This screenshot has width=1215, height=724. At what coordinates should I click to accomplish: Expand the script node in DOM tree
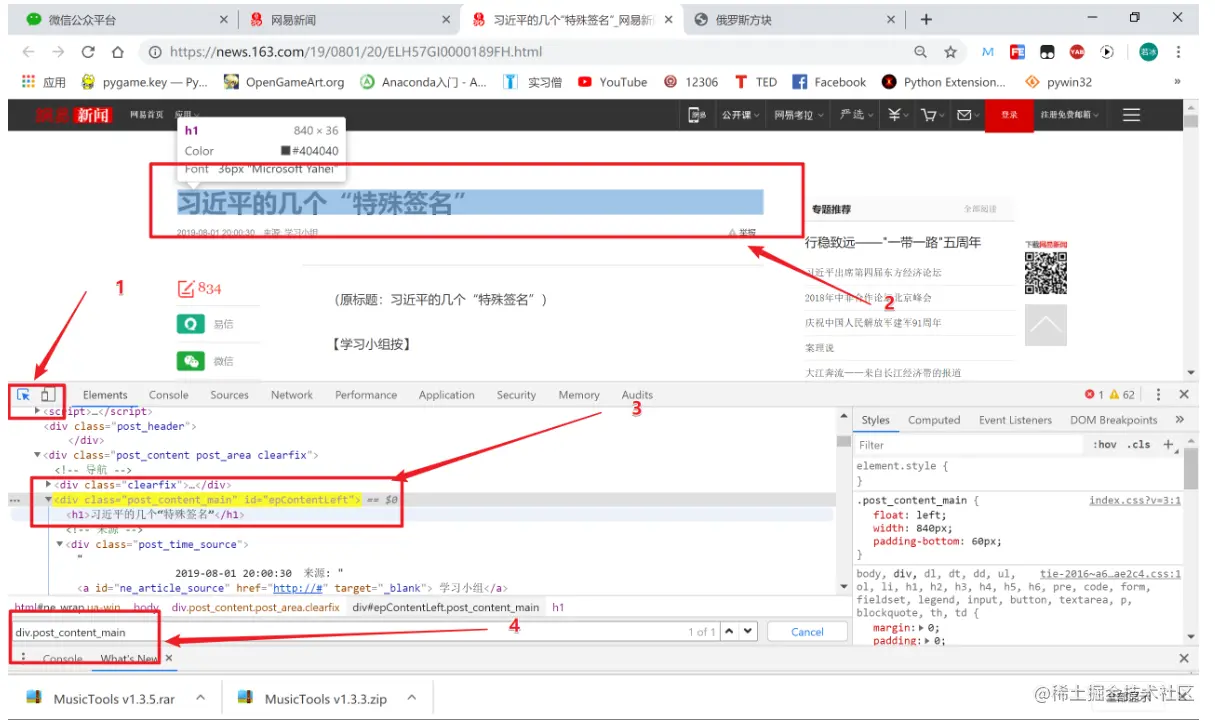[x=38, y=411]
